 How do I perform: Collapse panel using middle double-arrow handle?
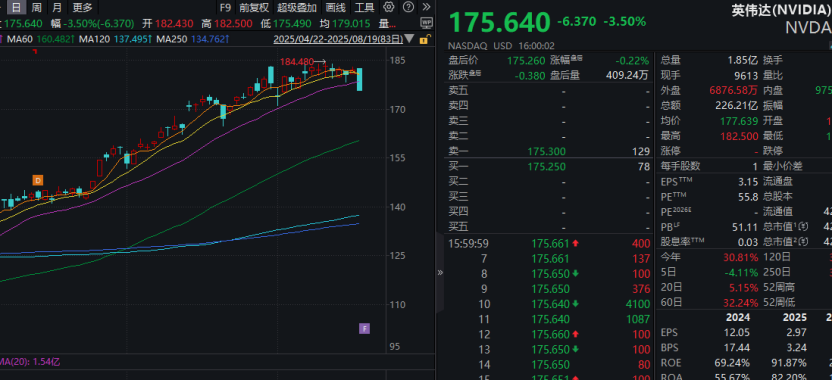coord(440,273)
